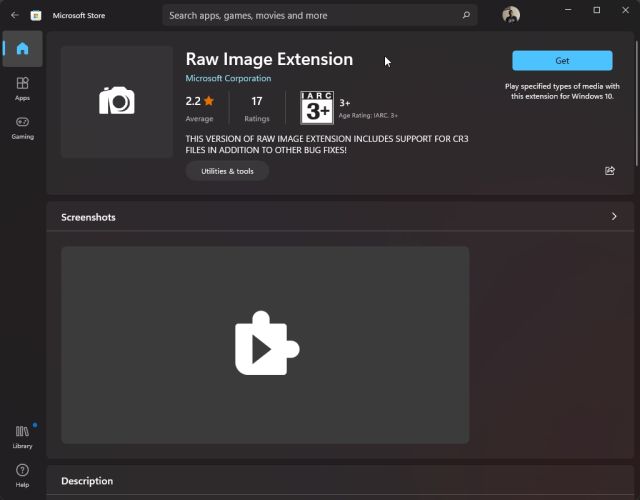The image size is (640, 500).
Task: Click the 17 Ratings count
Action: (x=257, y=109)
